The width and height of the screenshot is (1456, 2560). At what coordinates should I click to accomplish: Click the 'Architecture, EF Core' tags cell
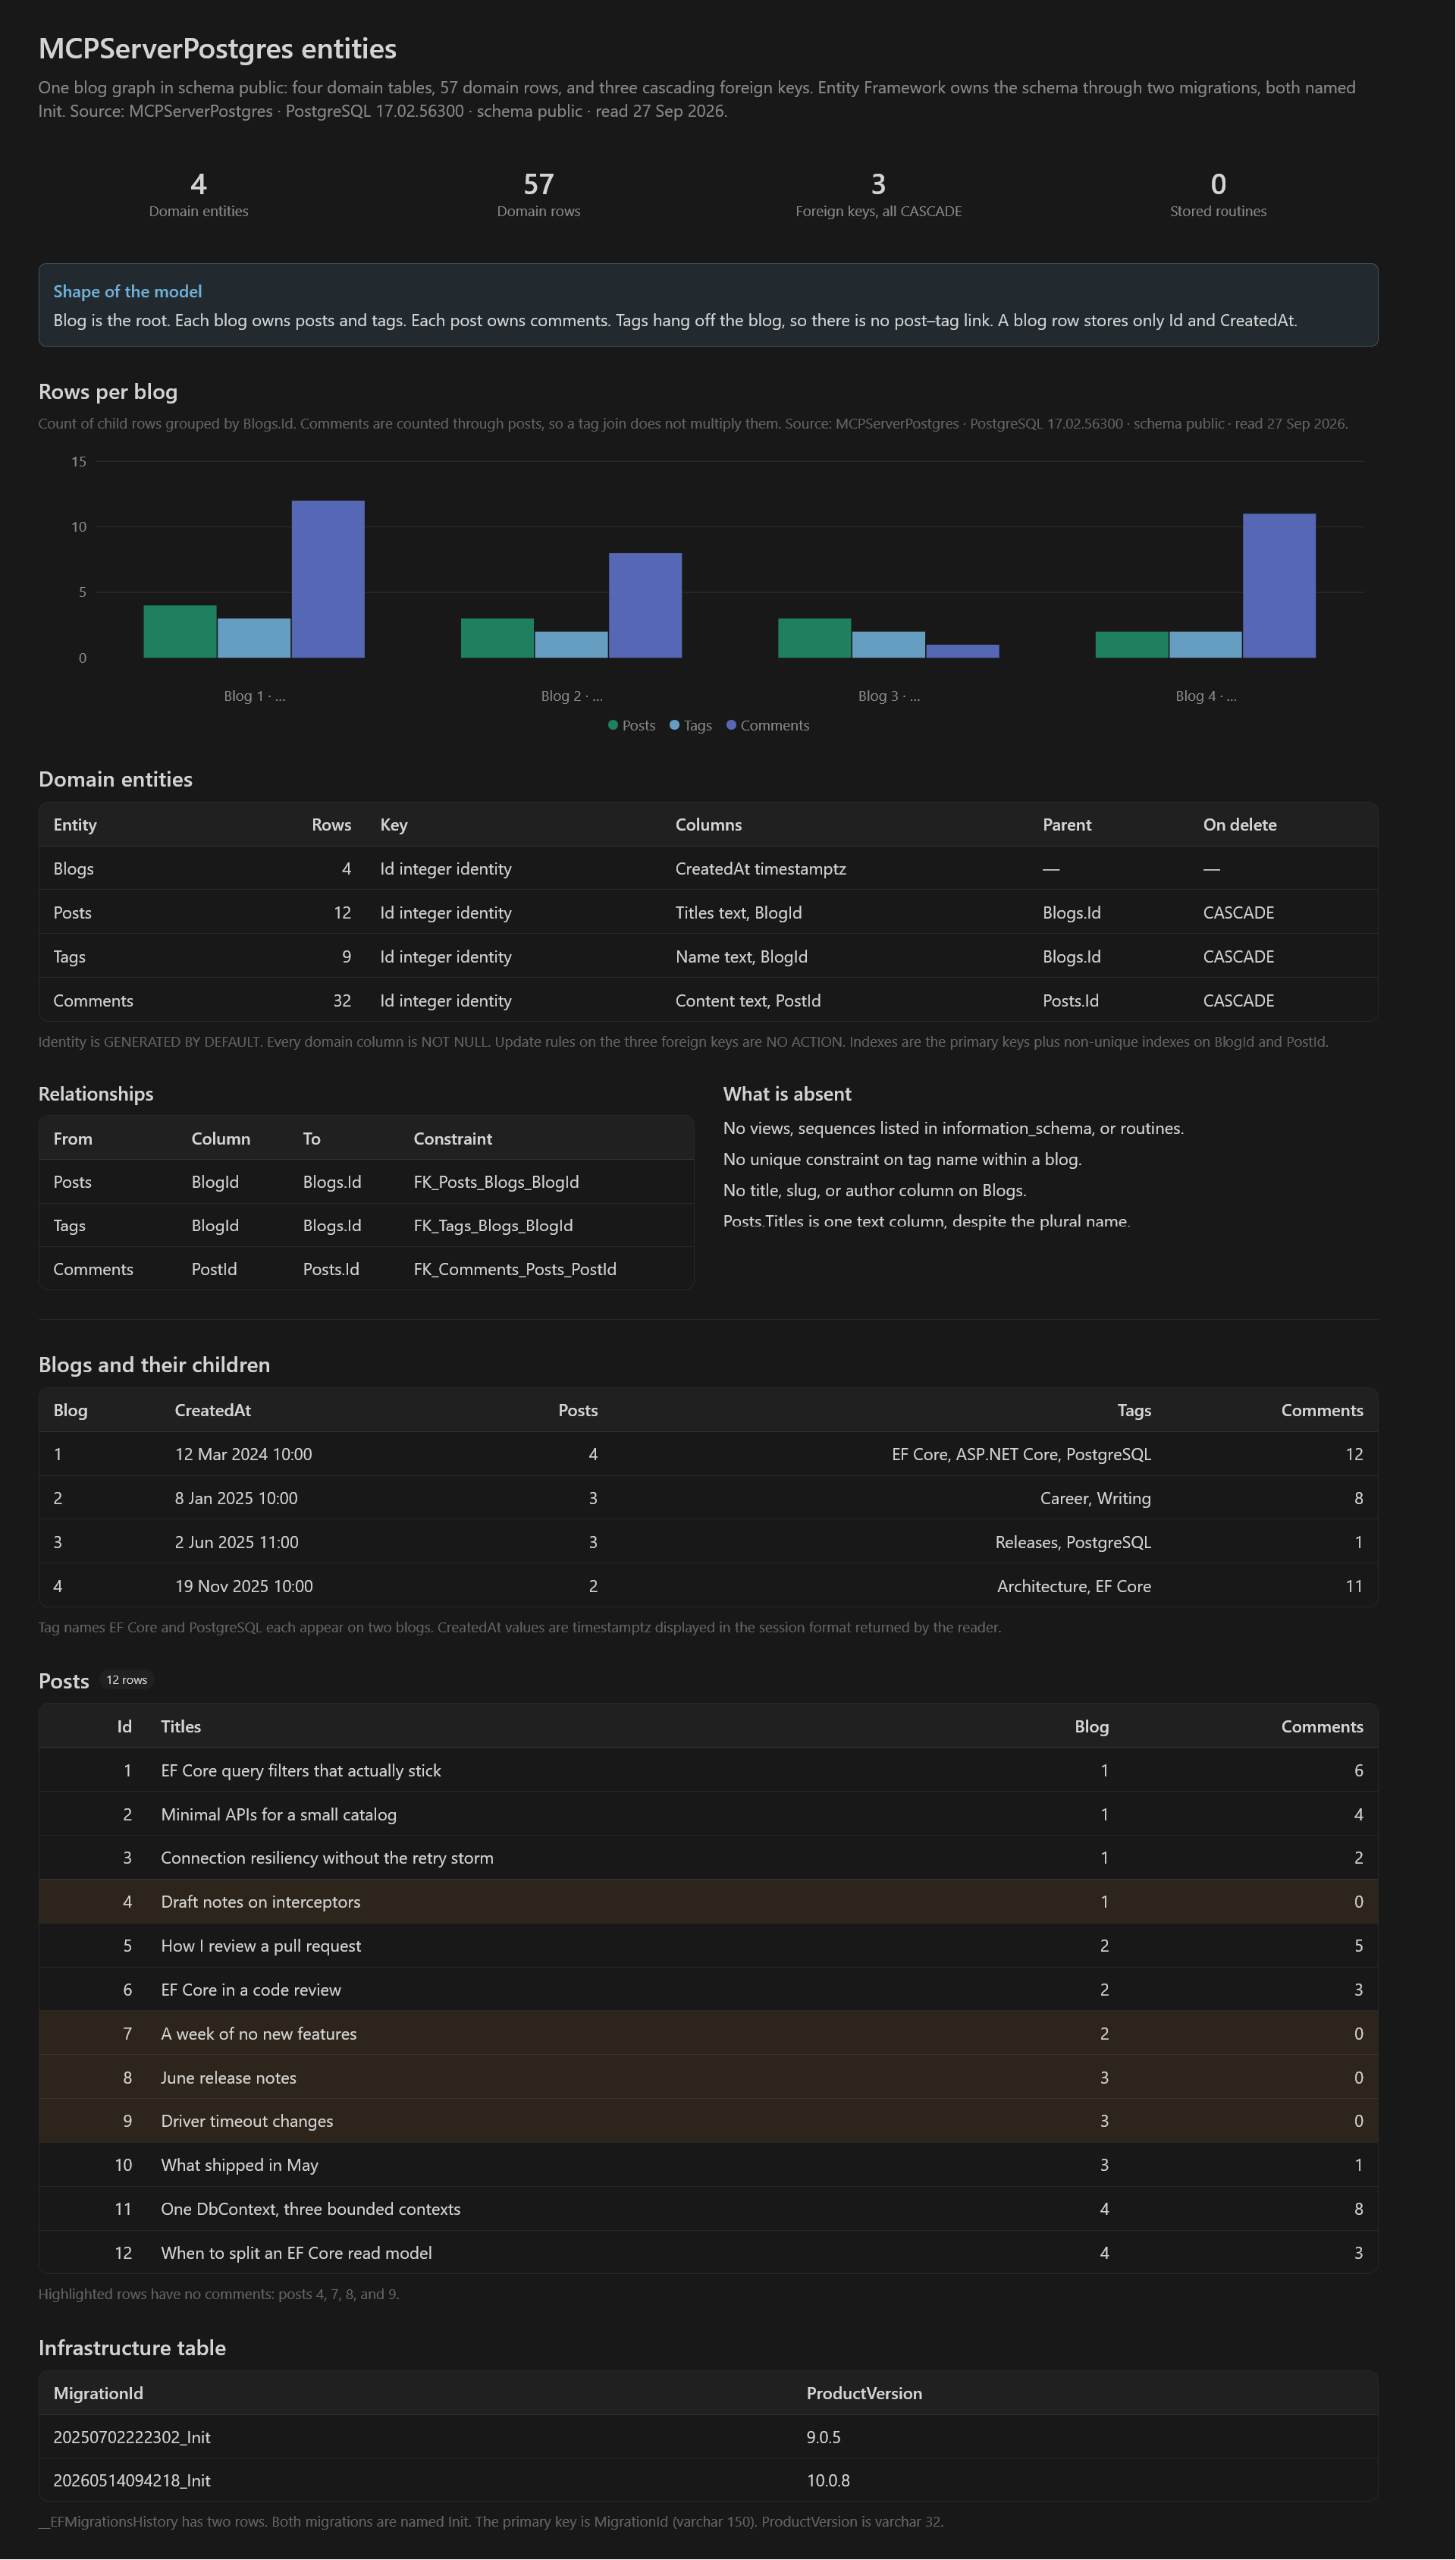pyautogui.click(x=1074, y=1587)
